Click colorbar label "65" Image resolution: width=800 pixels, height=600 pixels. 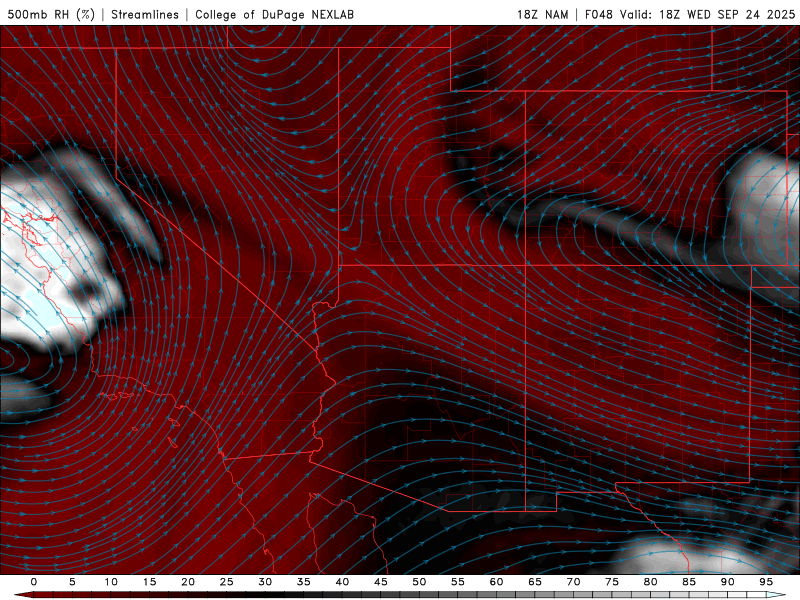click(535, 582)
